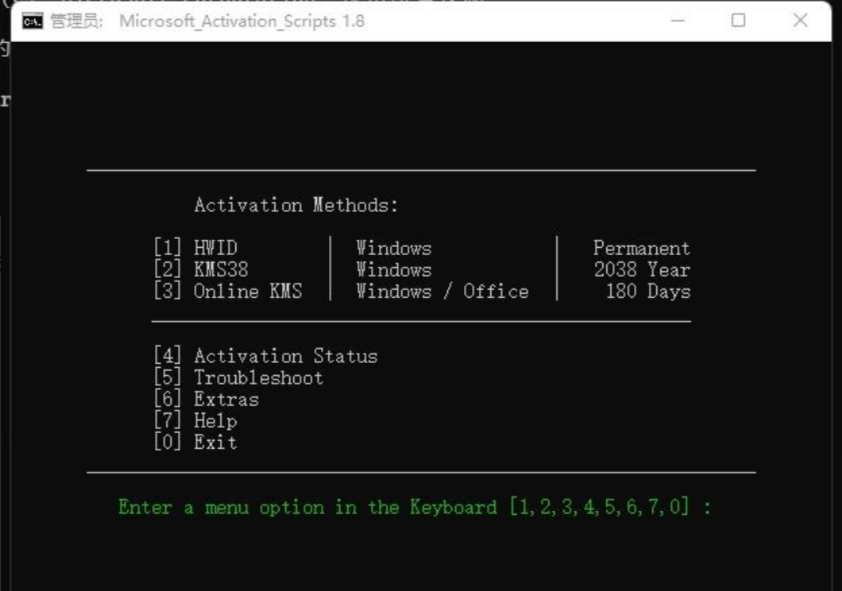Click the Permanent label in HWID row

pos(641,248)
